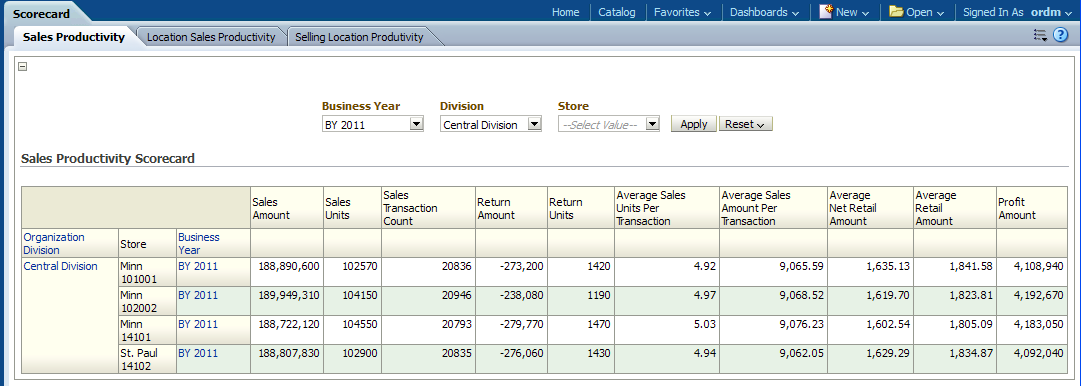Click sales amount value 188,722,120
The image size is (1081, 386).
(289, 324)
